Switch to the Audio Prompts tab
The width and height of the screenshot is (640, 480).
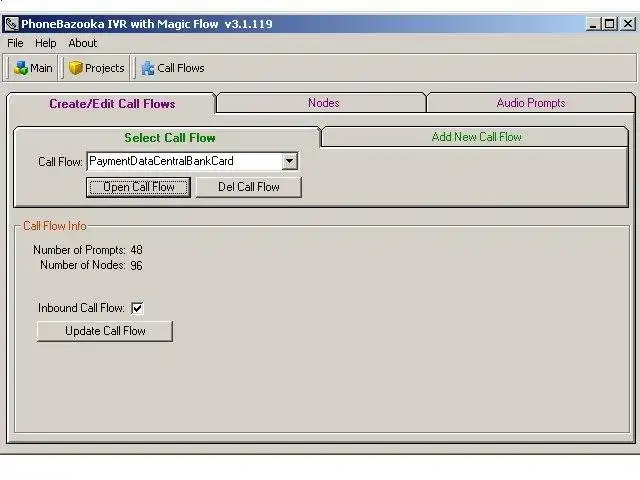click(x=531, y=103)
